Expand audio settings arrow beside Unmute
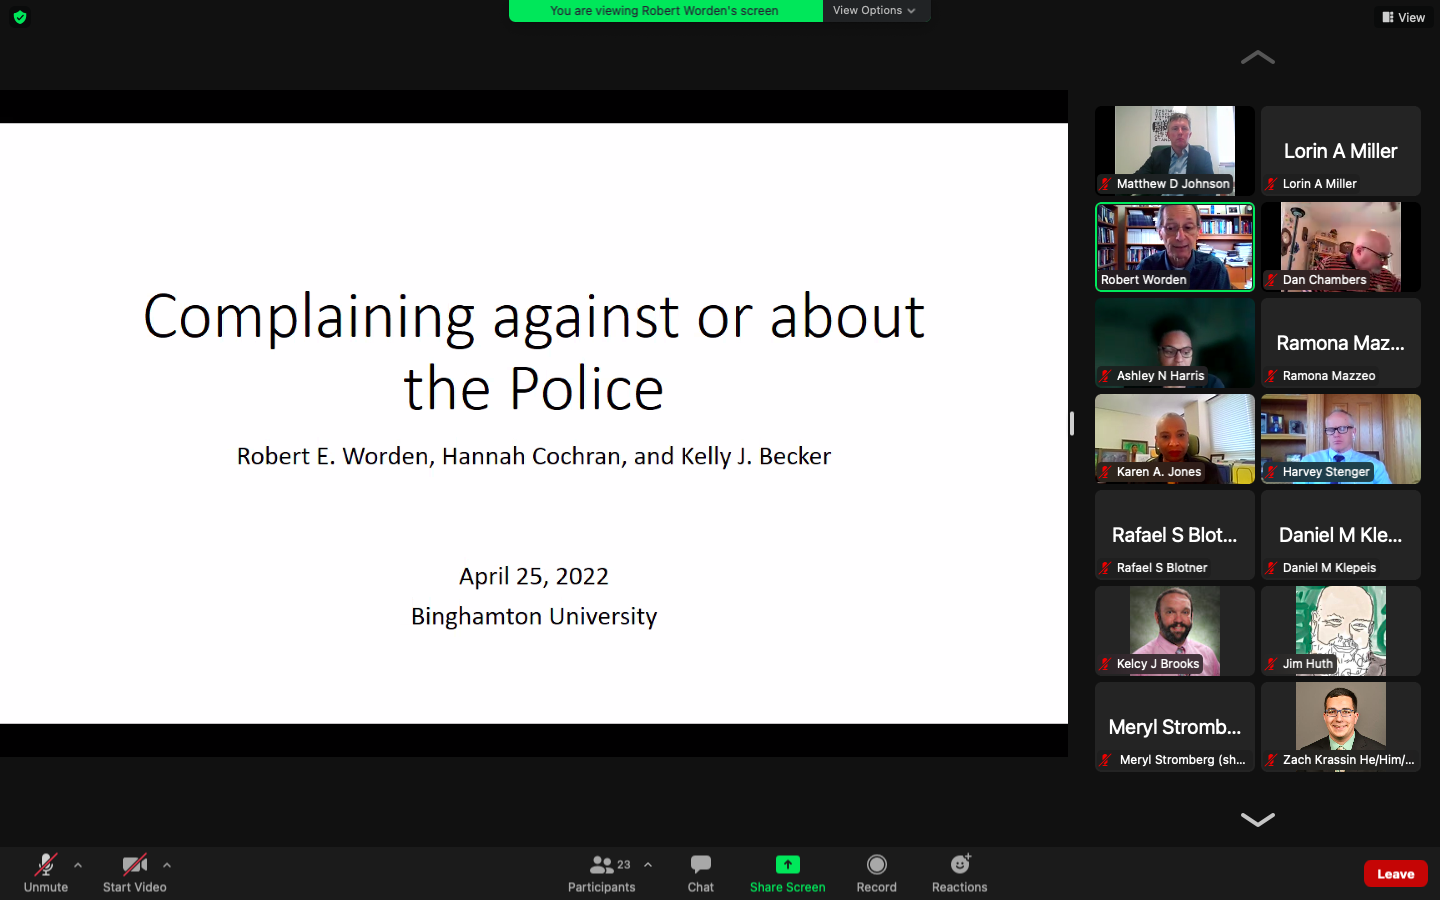The width and height of the screenshot is (1440, 900). [78, 865]
